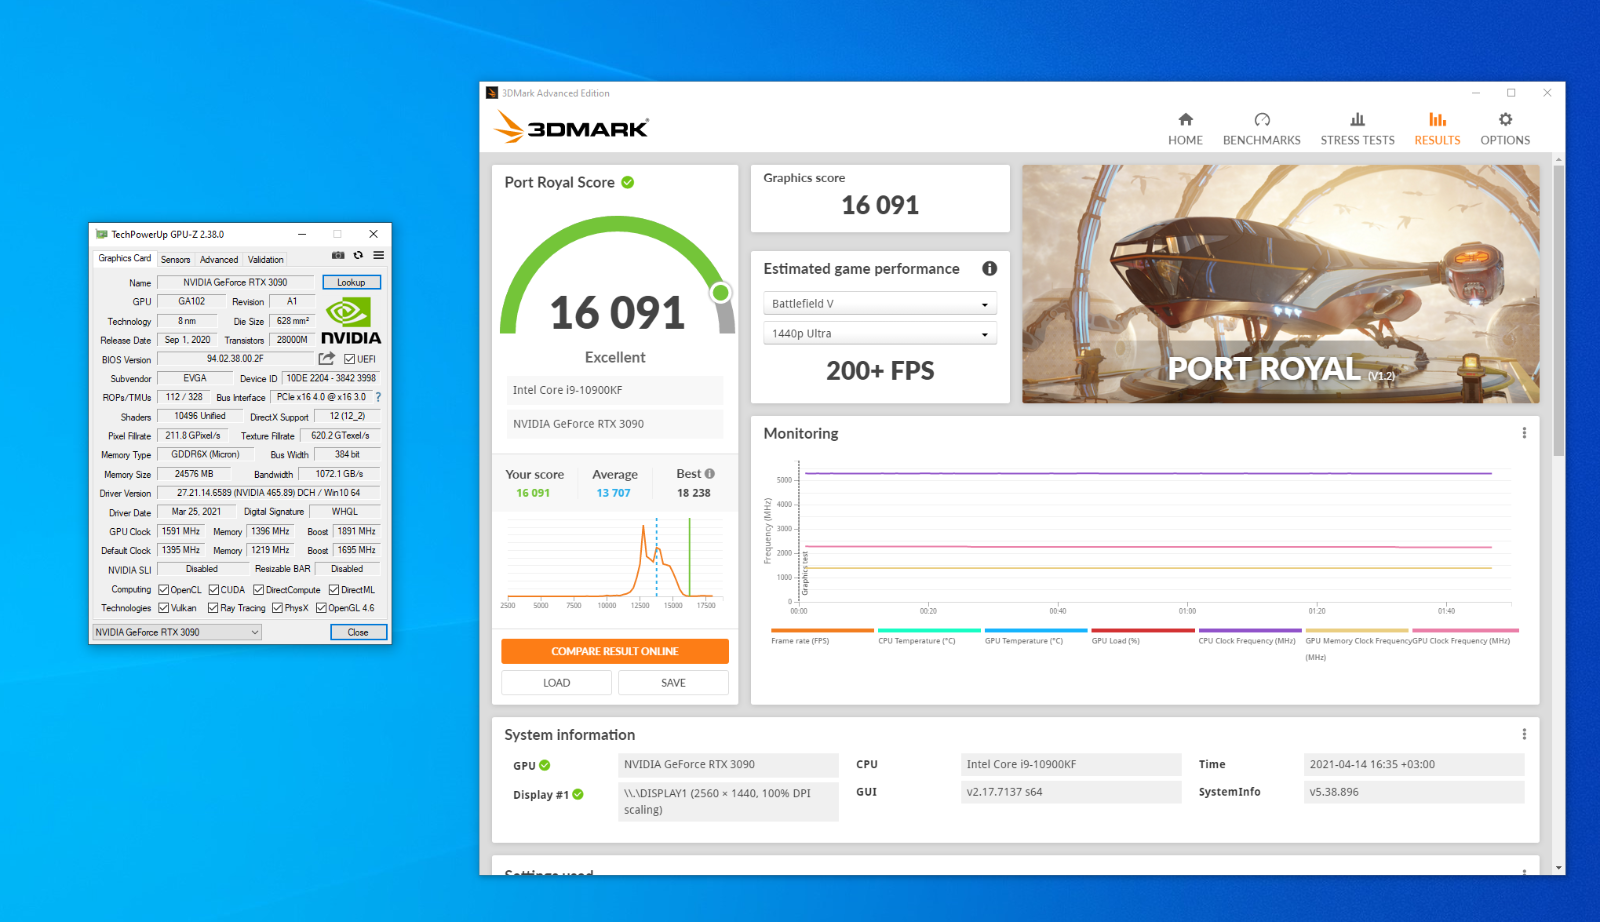Click the Average score 13 707
Screen dimensions: 1600x922
(x=613, y=493)
